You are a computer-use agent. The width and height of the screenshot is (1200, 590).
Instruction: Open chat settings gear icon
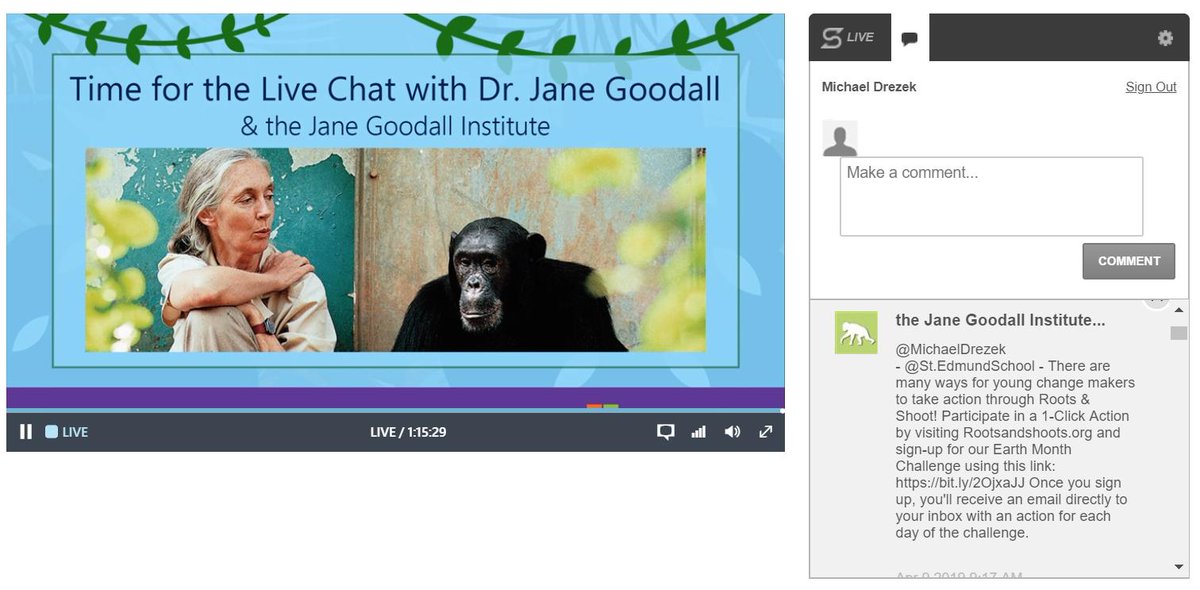pyautogui.click(x=1165, y=38)
